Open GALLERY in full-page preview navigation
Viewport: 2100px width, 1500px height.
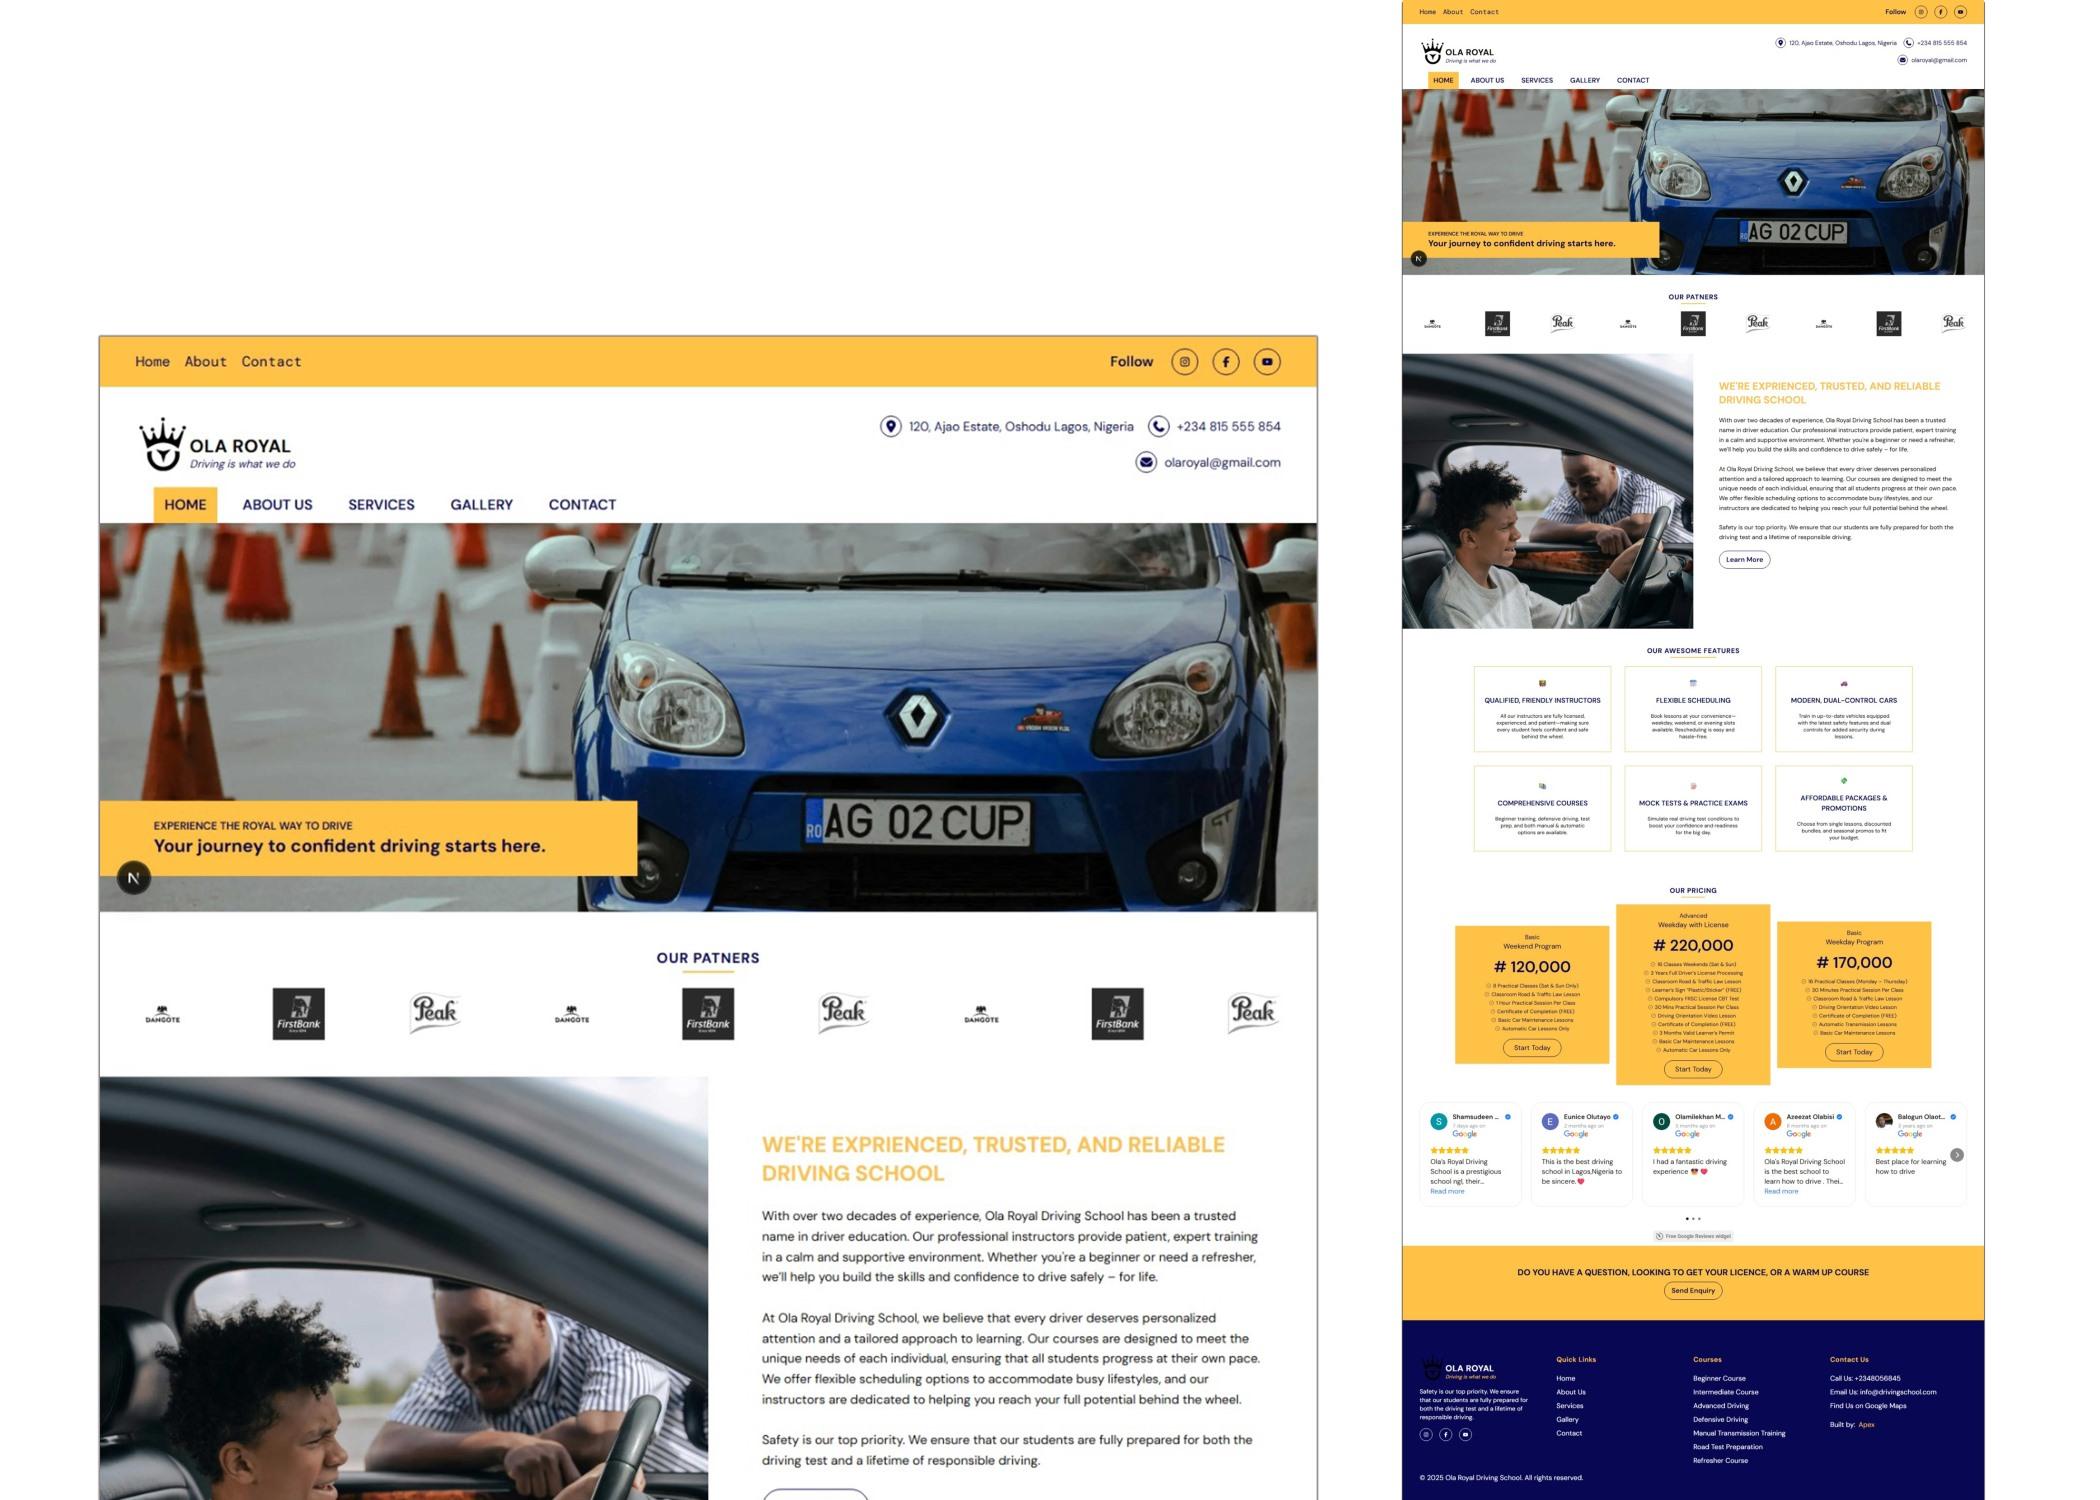[x=1585, y=80]
